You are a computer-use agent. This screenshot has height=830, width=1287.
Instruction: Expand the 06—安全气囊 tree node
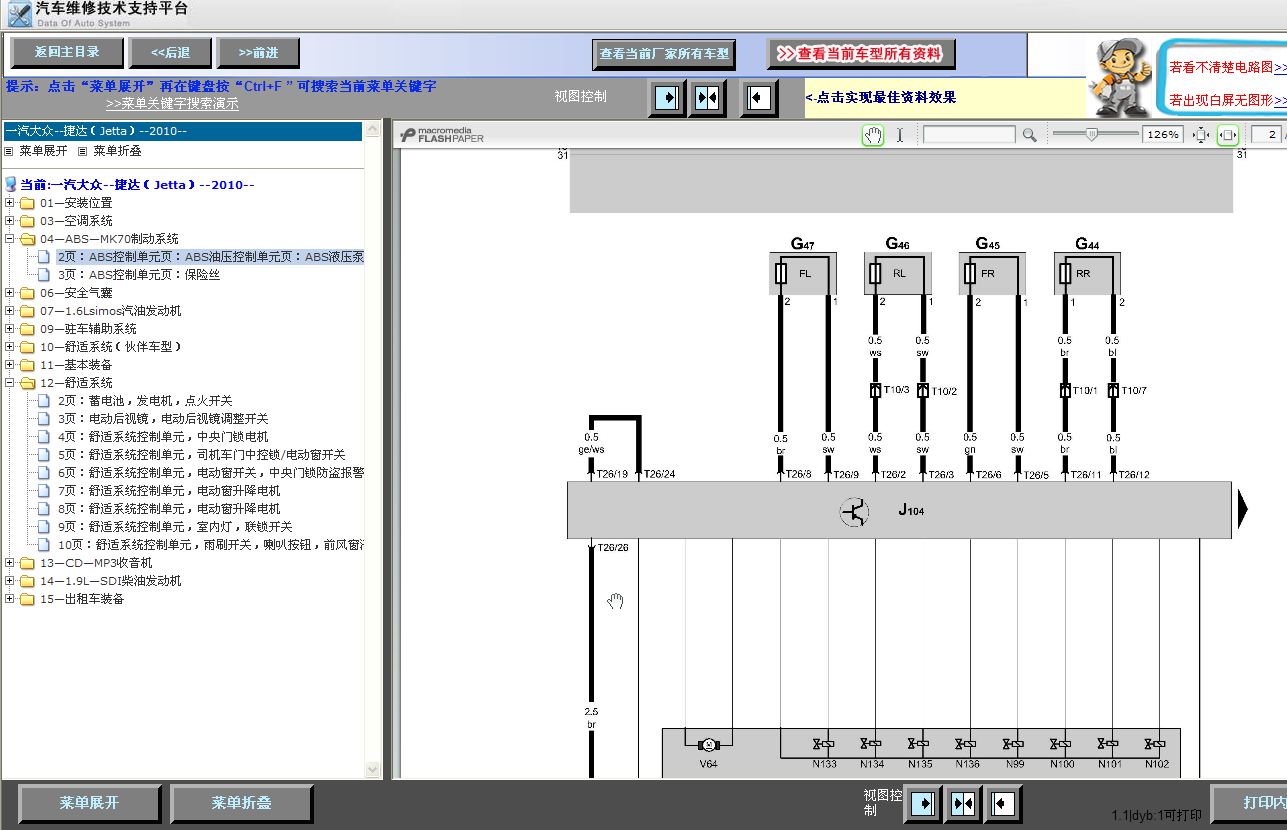[x=10, y=293]
